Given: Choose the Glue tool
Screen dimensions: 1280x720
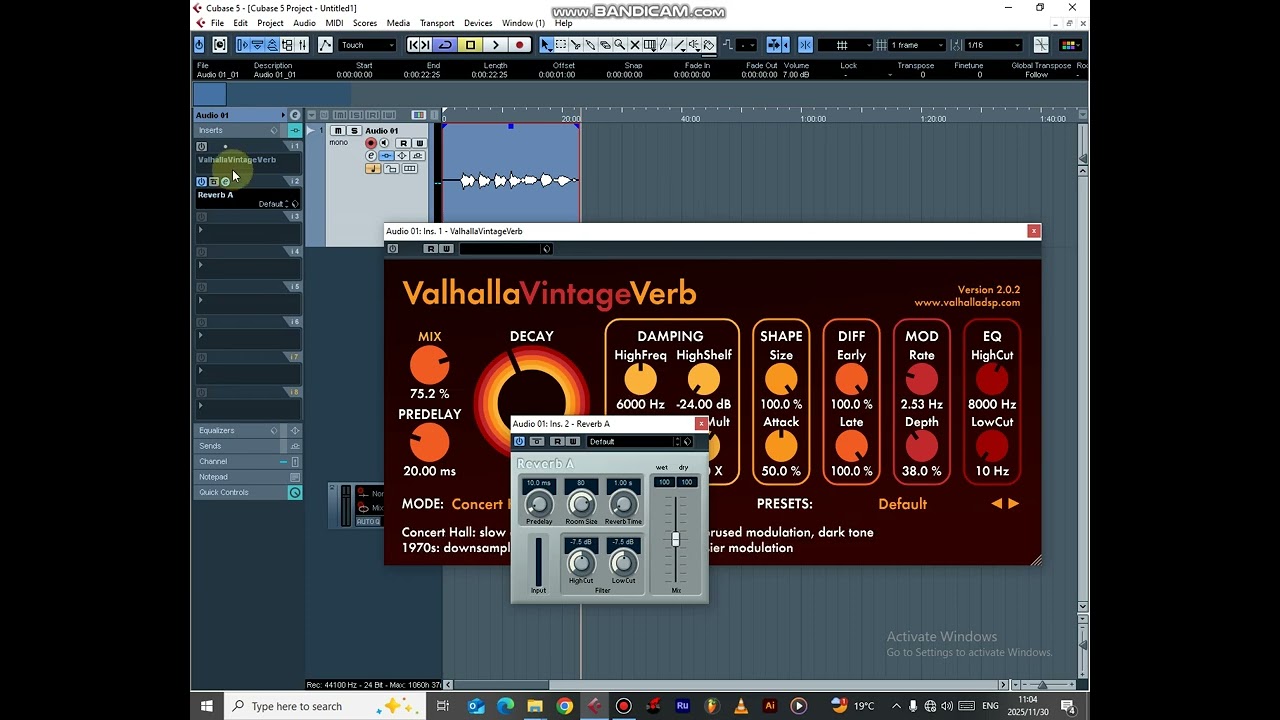Looking at the screenshot, I should tap(591, 45).
